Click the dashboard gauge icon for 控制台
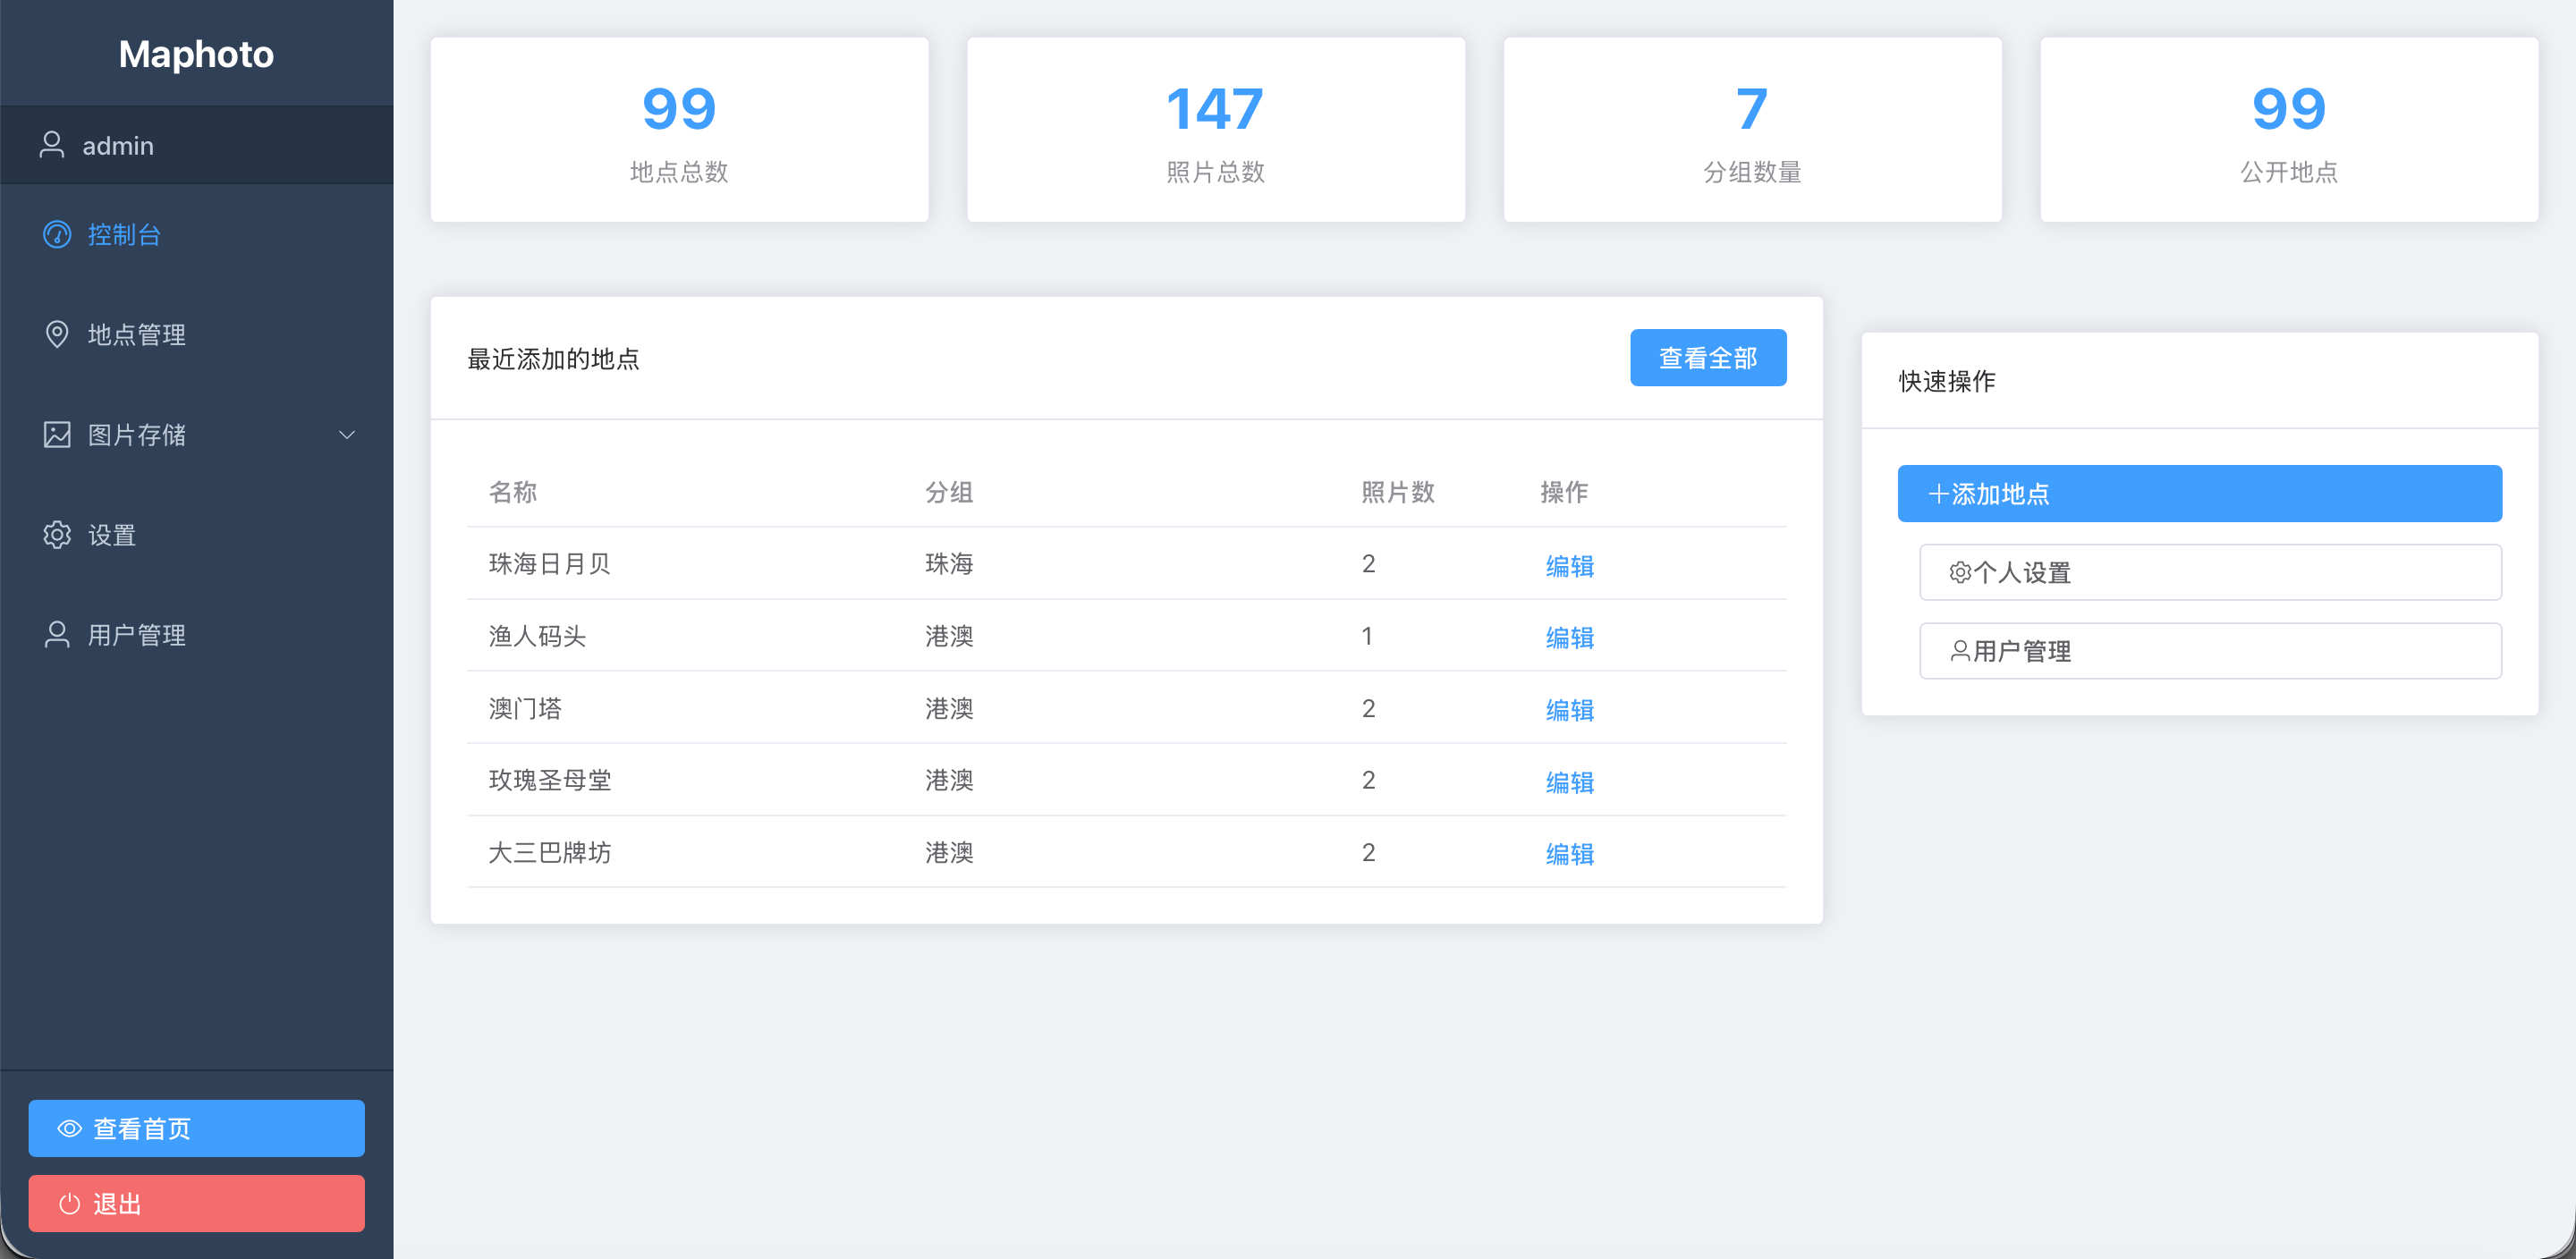The width and height of the screenshot is (2576, 1259). [x=57, y=234]
